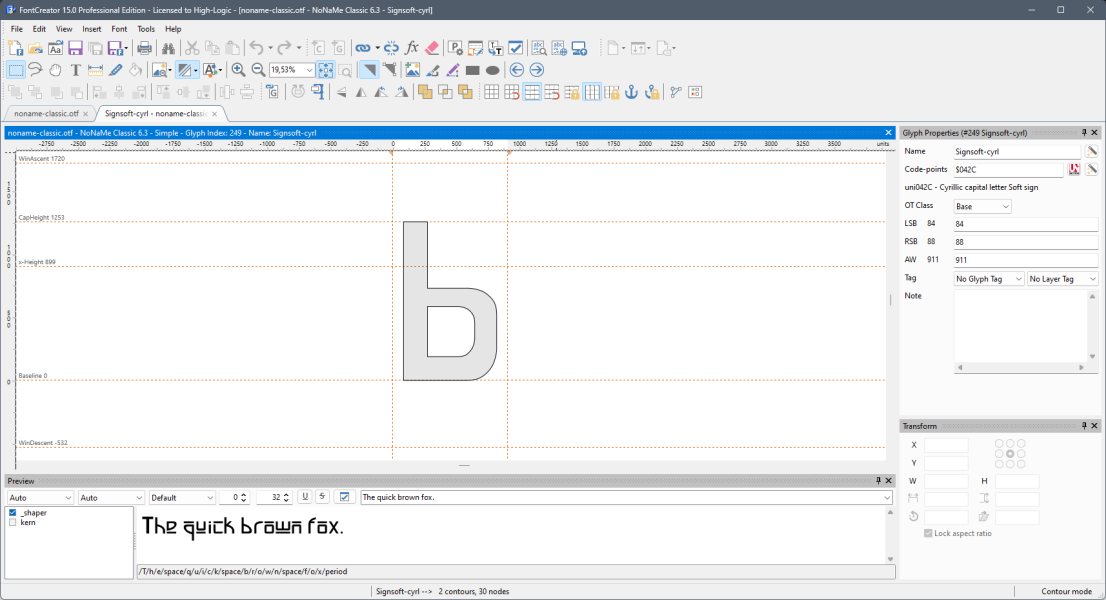Select the hand pan tool
The height and width of the screenshot is (600, 1106).
pos(55,70)
